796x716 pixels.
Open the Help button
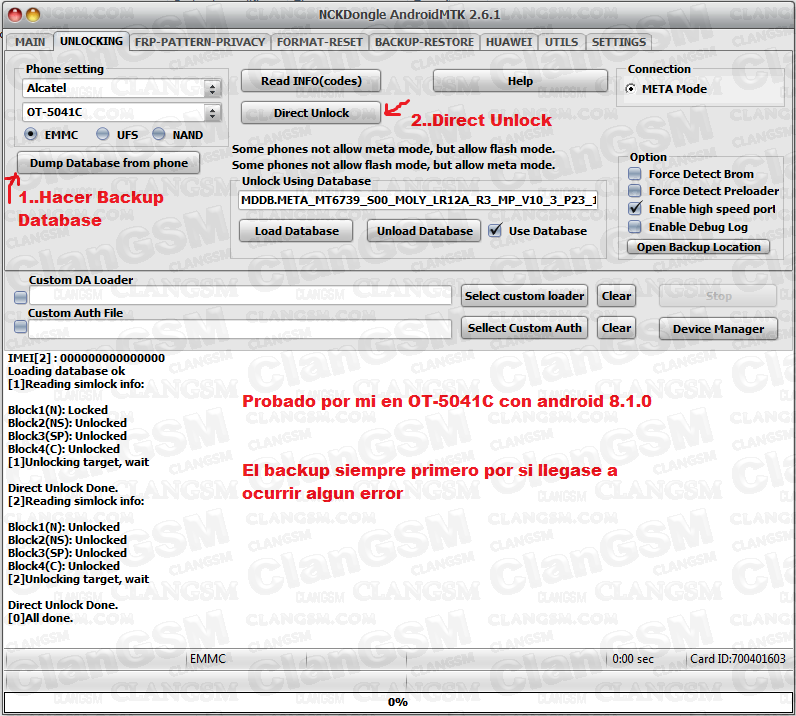coord(520,81)
